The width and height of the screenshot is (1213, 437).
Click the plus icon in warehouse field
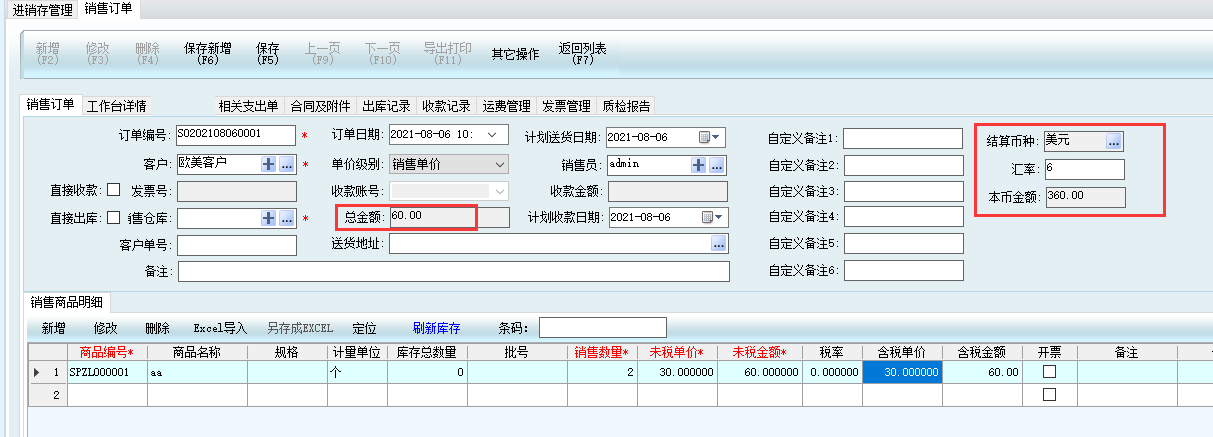268,218
